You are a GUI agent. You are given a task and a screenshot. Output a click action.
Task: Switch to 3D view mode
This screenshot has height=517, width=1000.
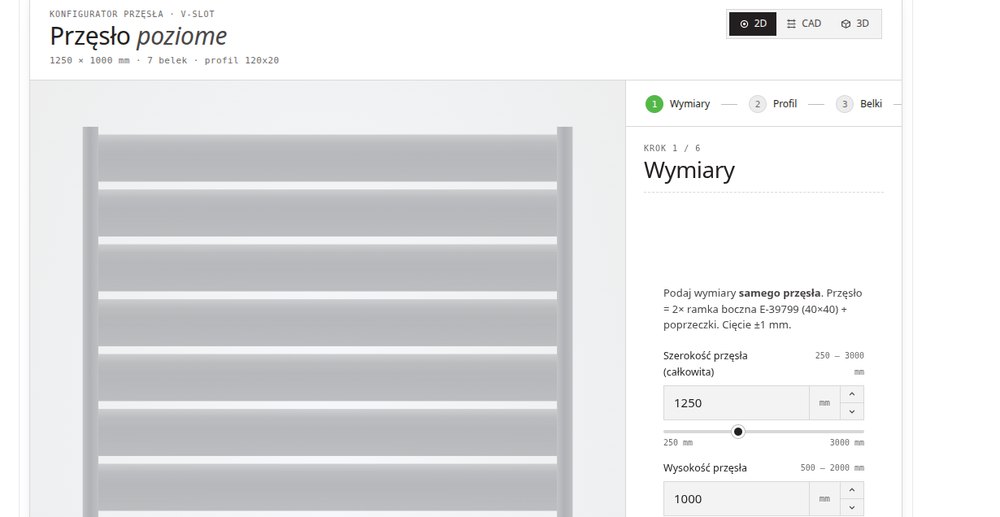pyautogui.click(x=855, y=24)
